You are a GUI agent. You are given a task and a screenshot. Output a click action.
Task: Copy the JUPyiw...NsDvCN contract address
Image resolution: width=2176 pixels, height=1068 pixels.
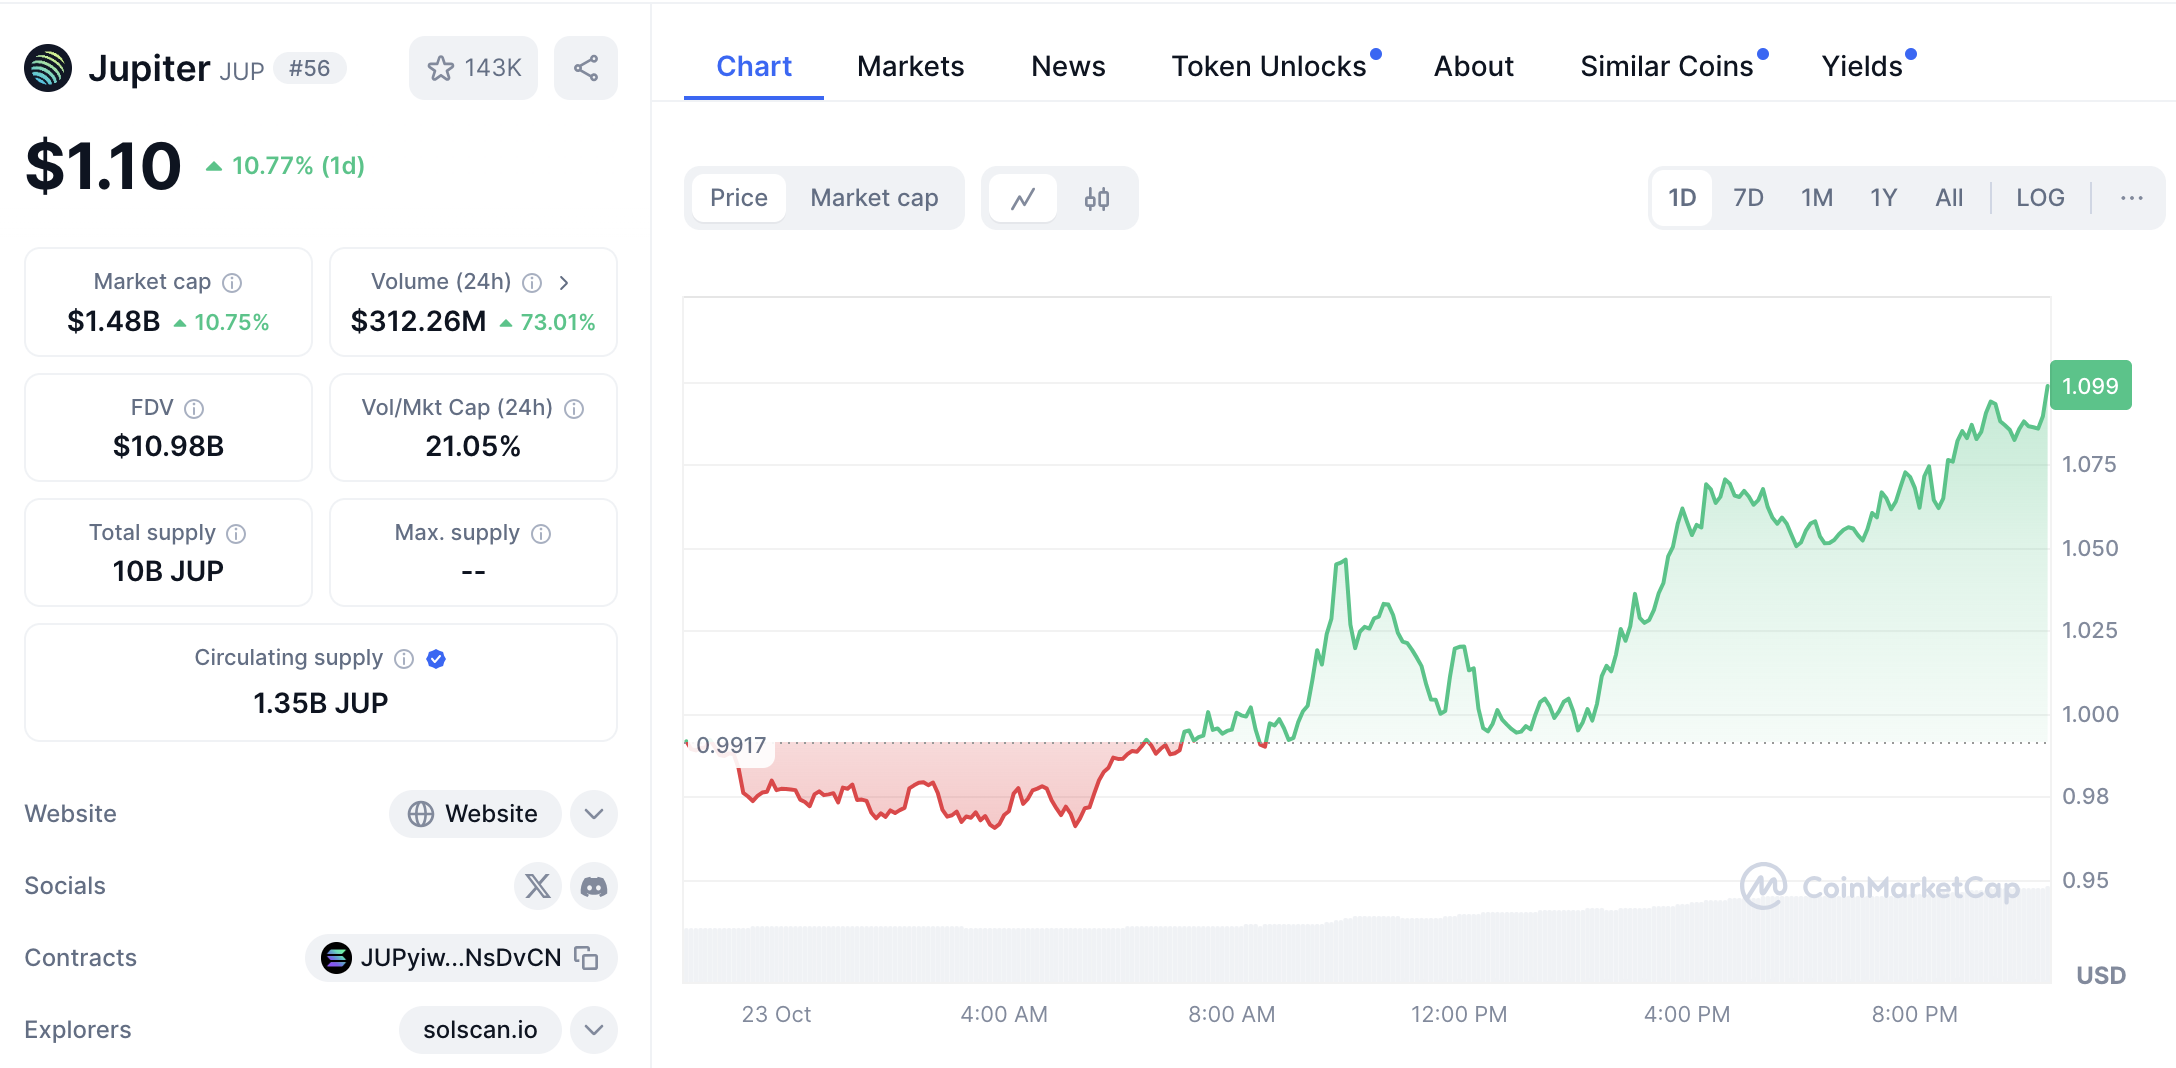[x=586, y=957]
